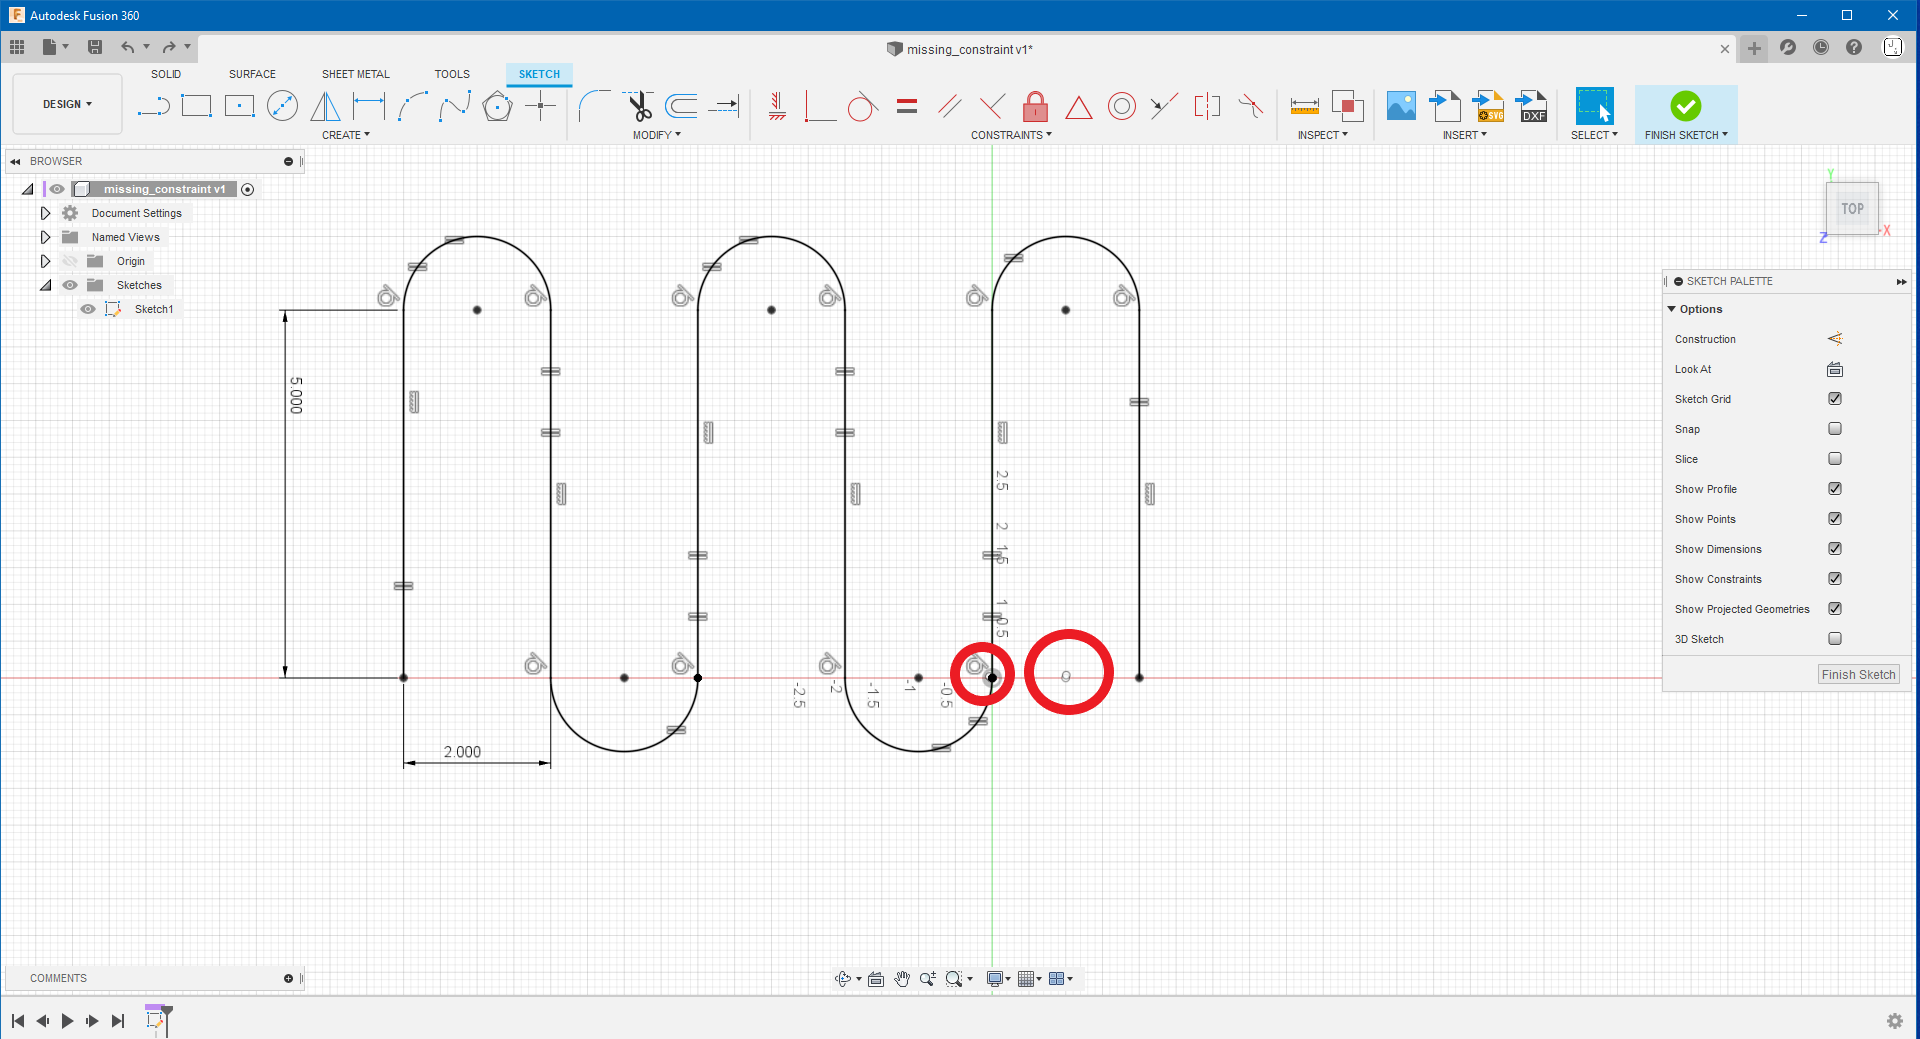Image resolution: width=1920 pixels, height=1039 pixels.
Task: Select the 3-Point Arc tool
Action: click(x=412, y=106)
